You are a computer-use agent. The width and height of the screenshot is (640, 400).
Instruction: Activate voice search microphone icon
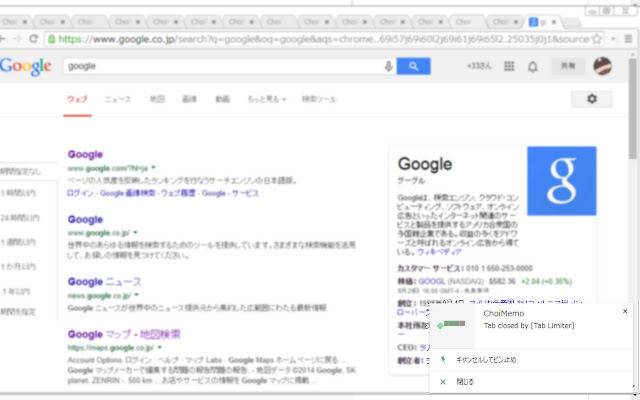[x=388, y=66]
